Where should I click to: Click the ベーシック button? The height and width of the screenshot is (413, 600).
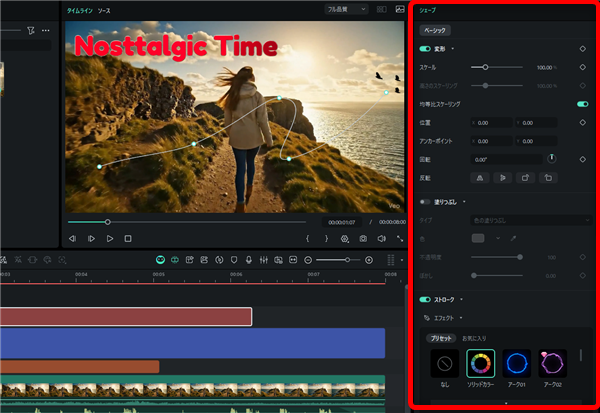(435, 30)
